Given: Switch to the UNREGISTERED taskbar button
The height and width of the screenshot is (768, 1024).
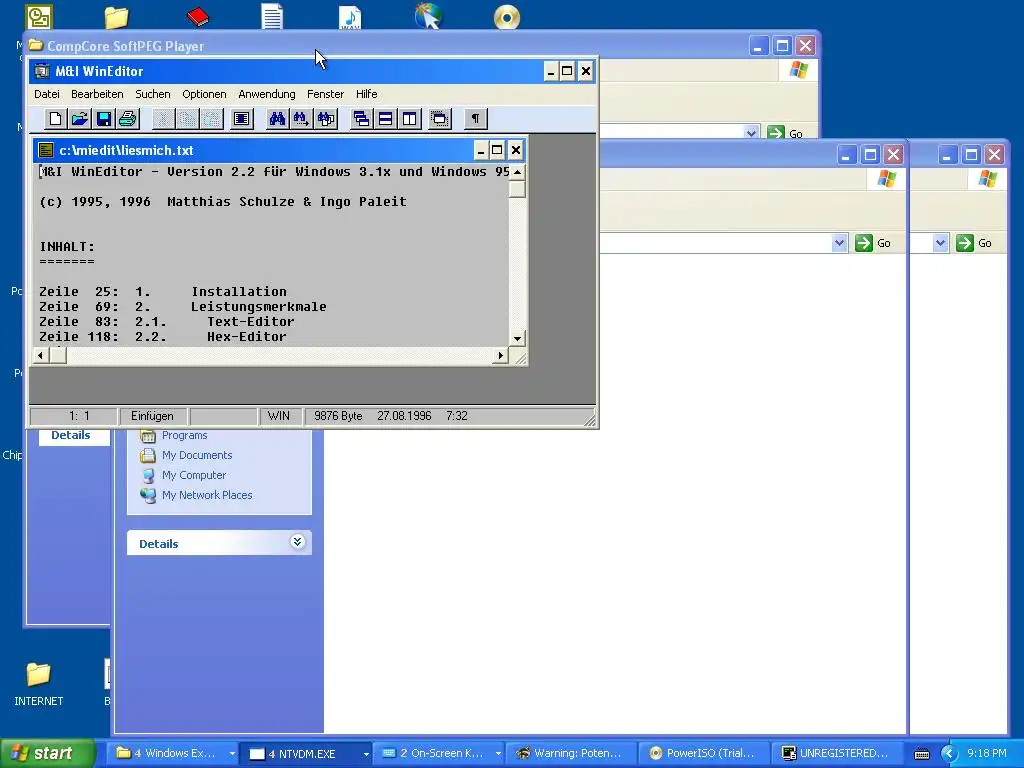Looking at the screenshot, I should [837, 753].
